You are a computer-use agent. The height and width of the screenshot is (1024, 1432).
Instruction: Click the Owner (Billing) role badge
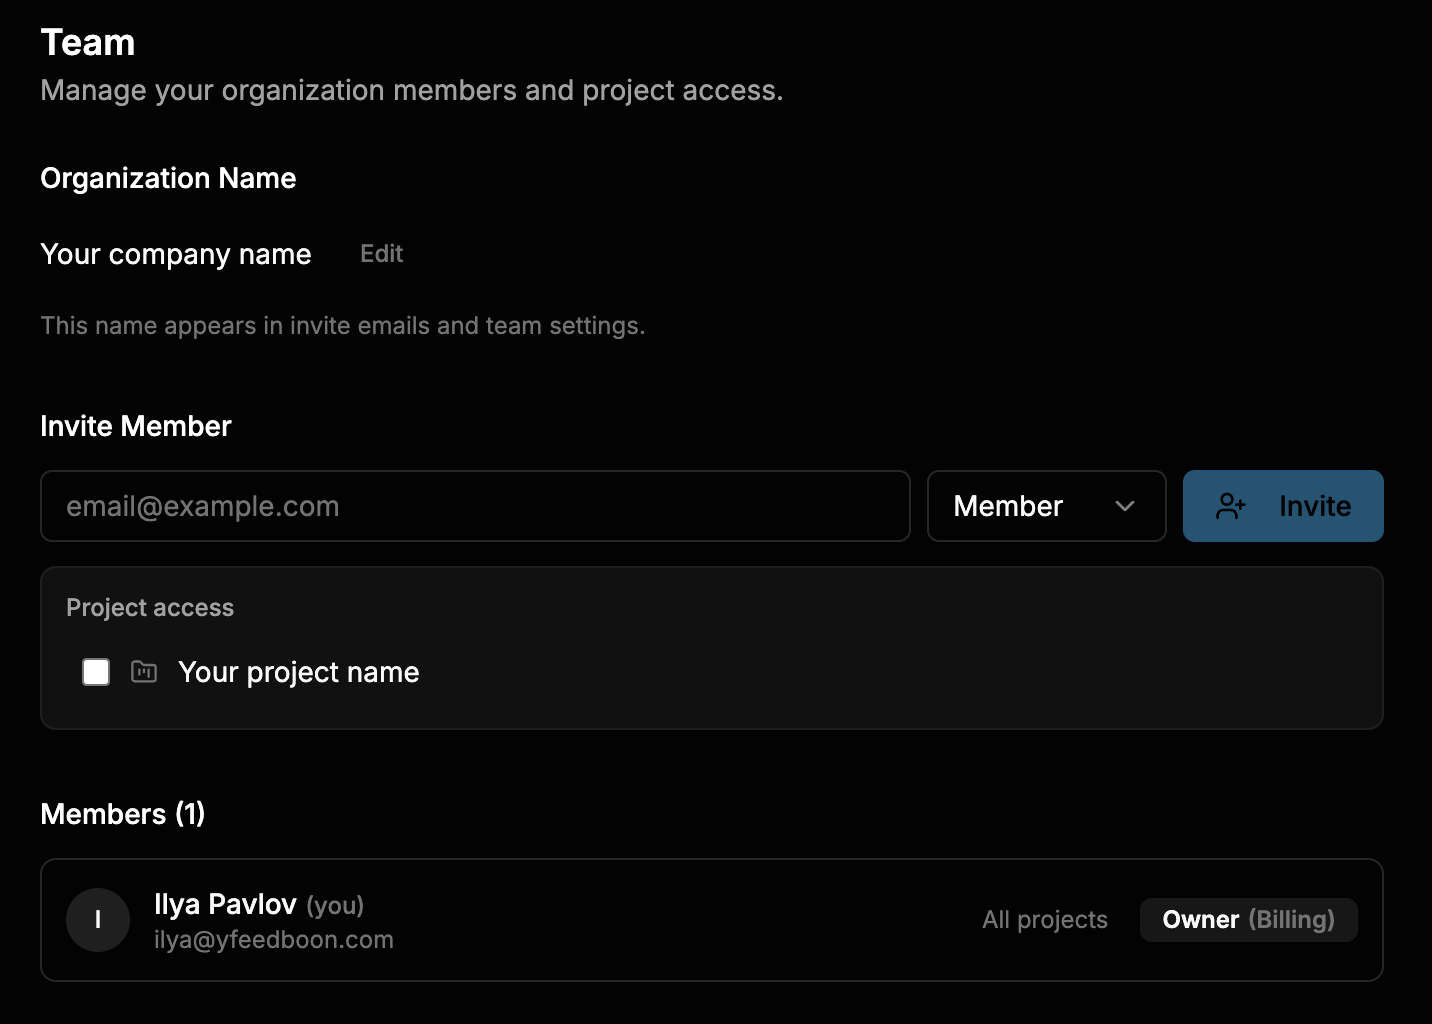tap(1248, 919)
